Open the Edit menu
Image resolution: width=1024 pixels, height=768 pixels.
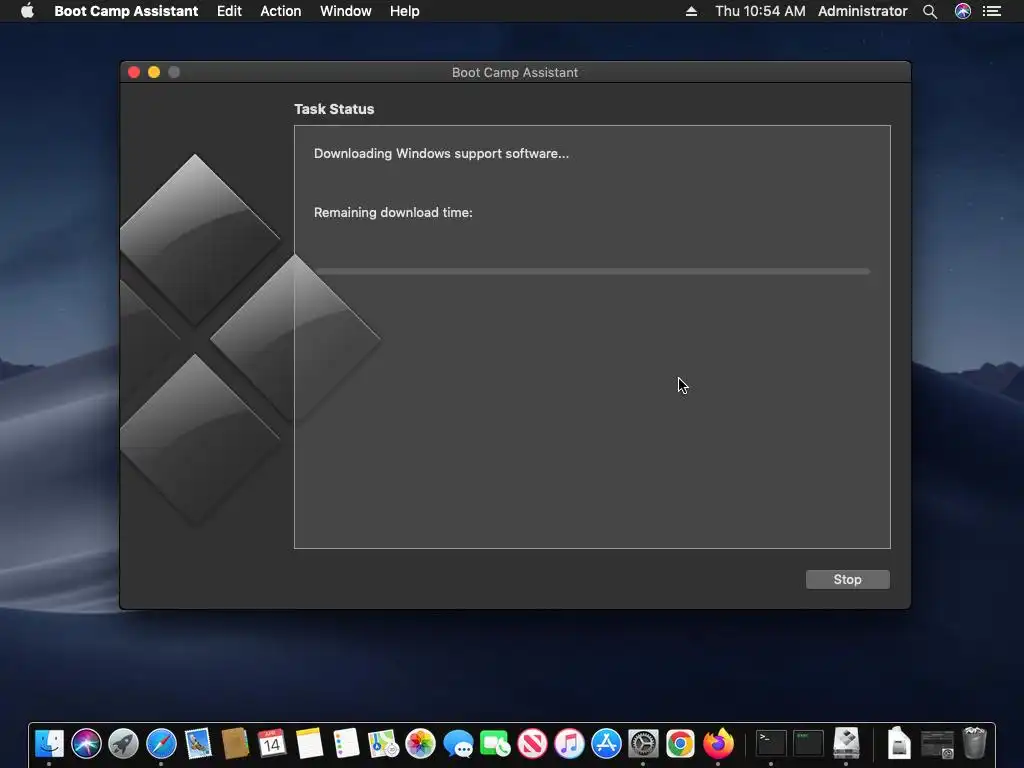tap(229, 11)
